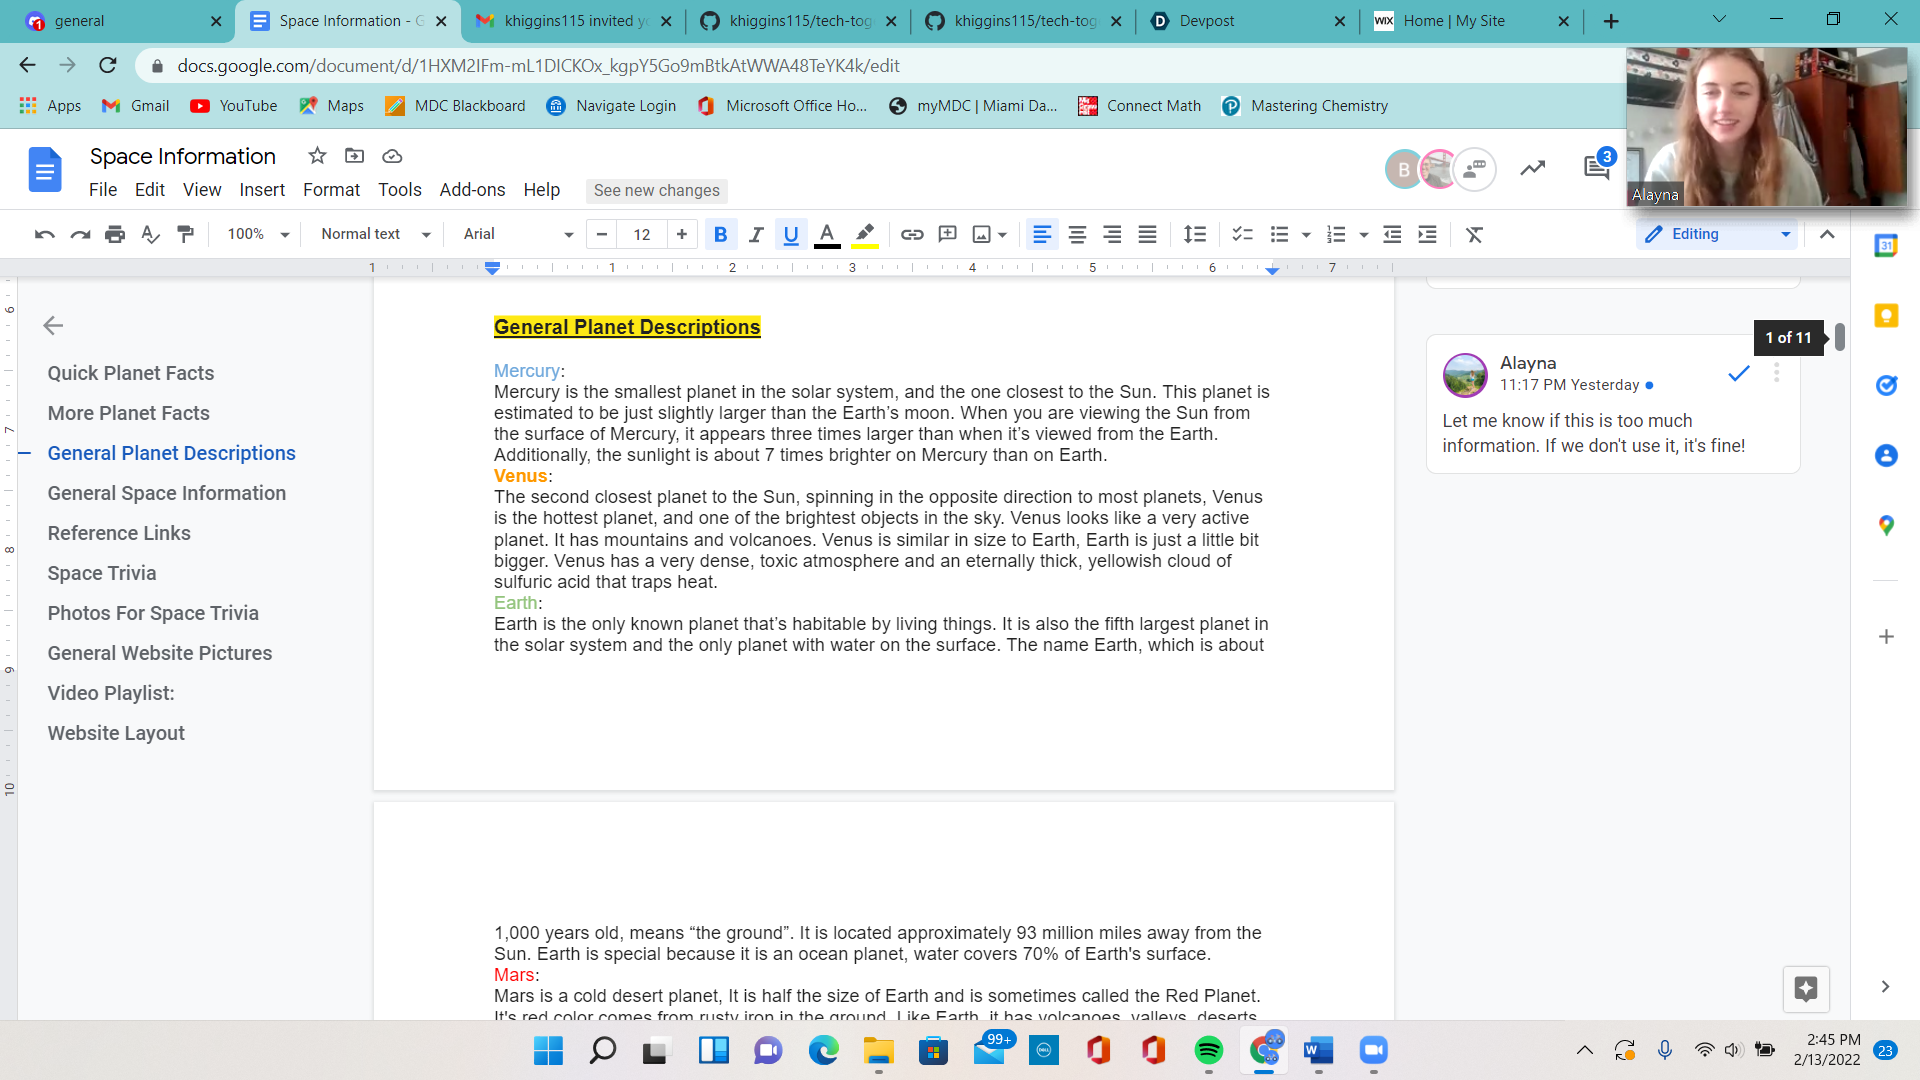Screen dimensions: 1920x1080
Task: Click the add comment toolbar icon
Action: click(947, 234)
